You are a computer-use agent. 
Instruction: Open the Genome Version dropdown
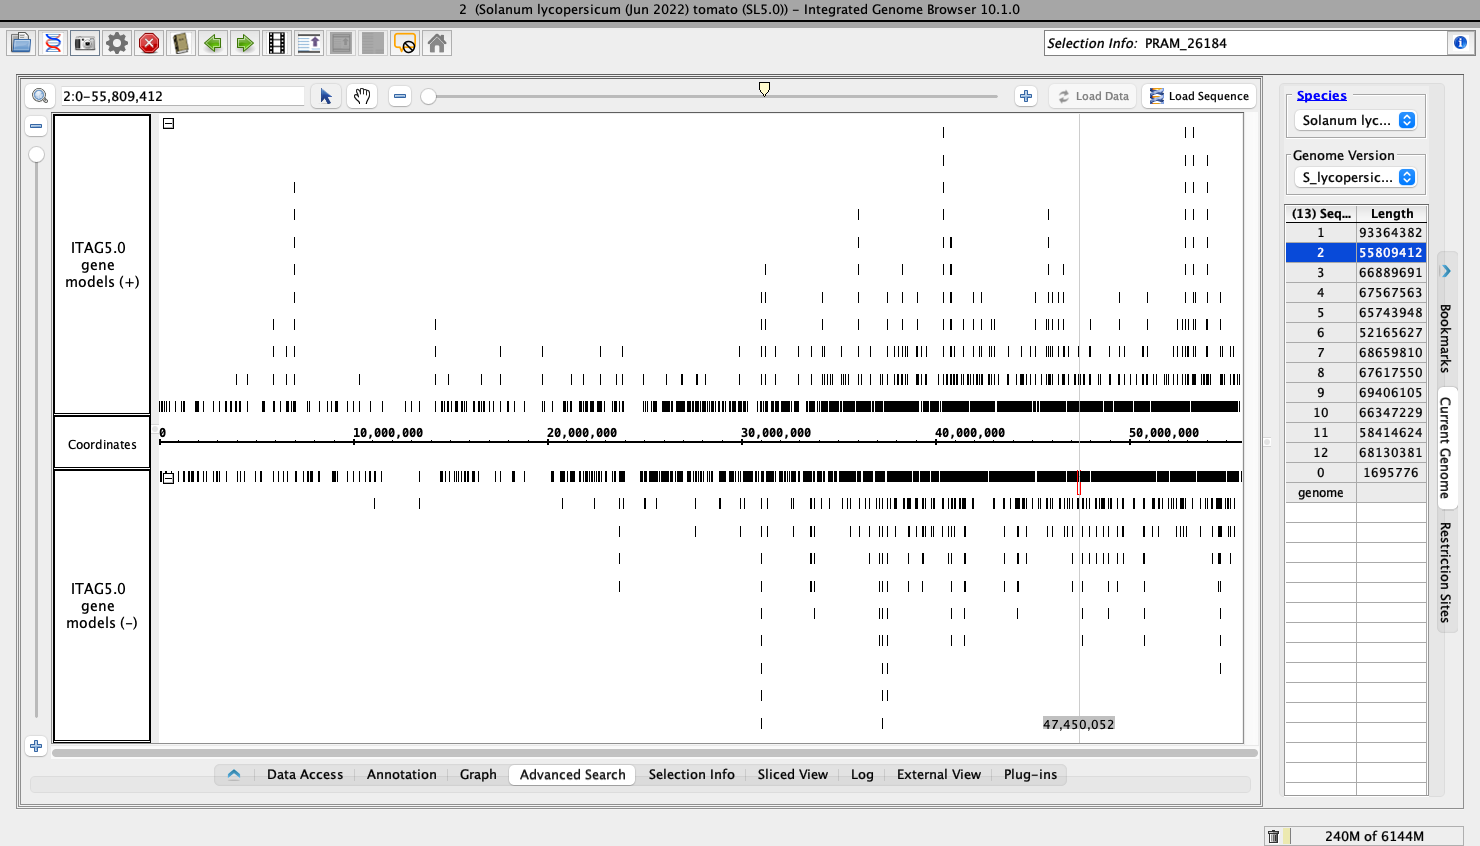tap(1357, 177)
